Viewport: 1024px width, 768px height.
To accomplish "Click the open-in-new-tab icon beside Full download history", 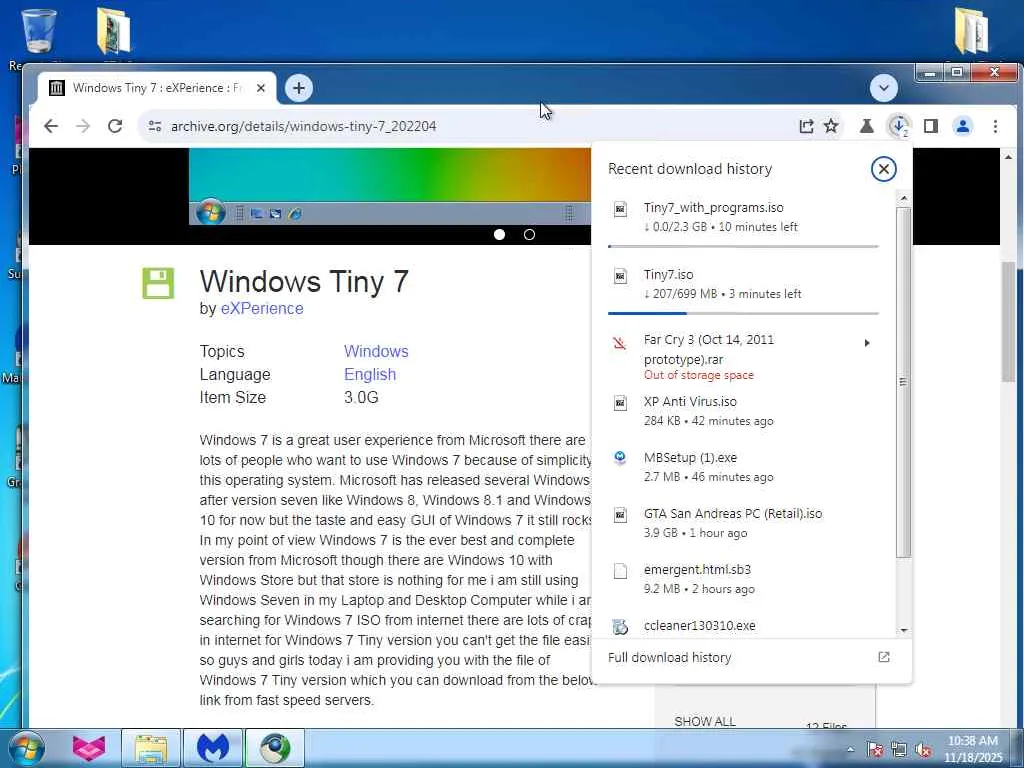I will tap(884, 657).
